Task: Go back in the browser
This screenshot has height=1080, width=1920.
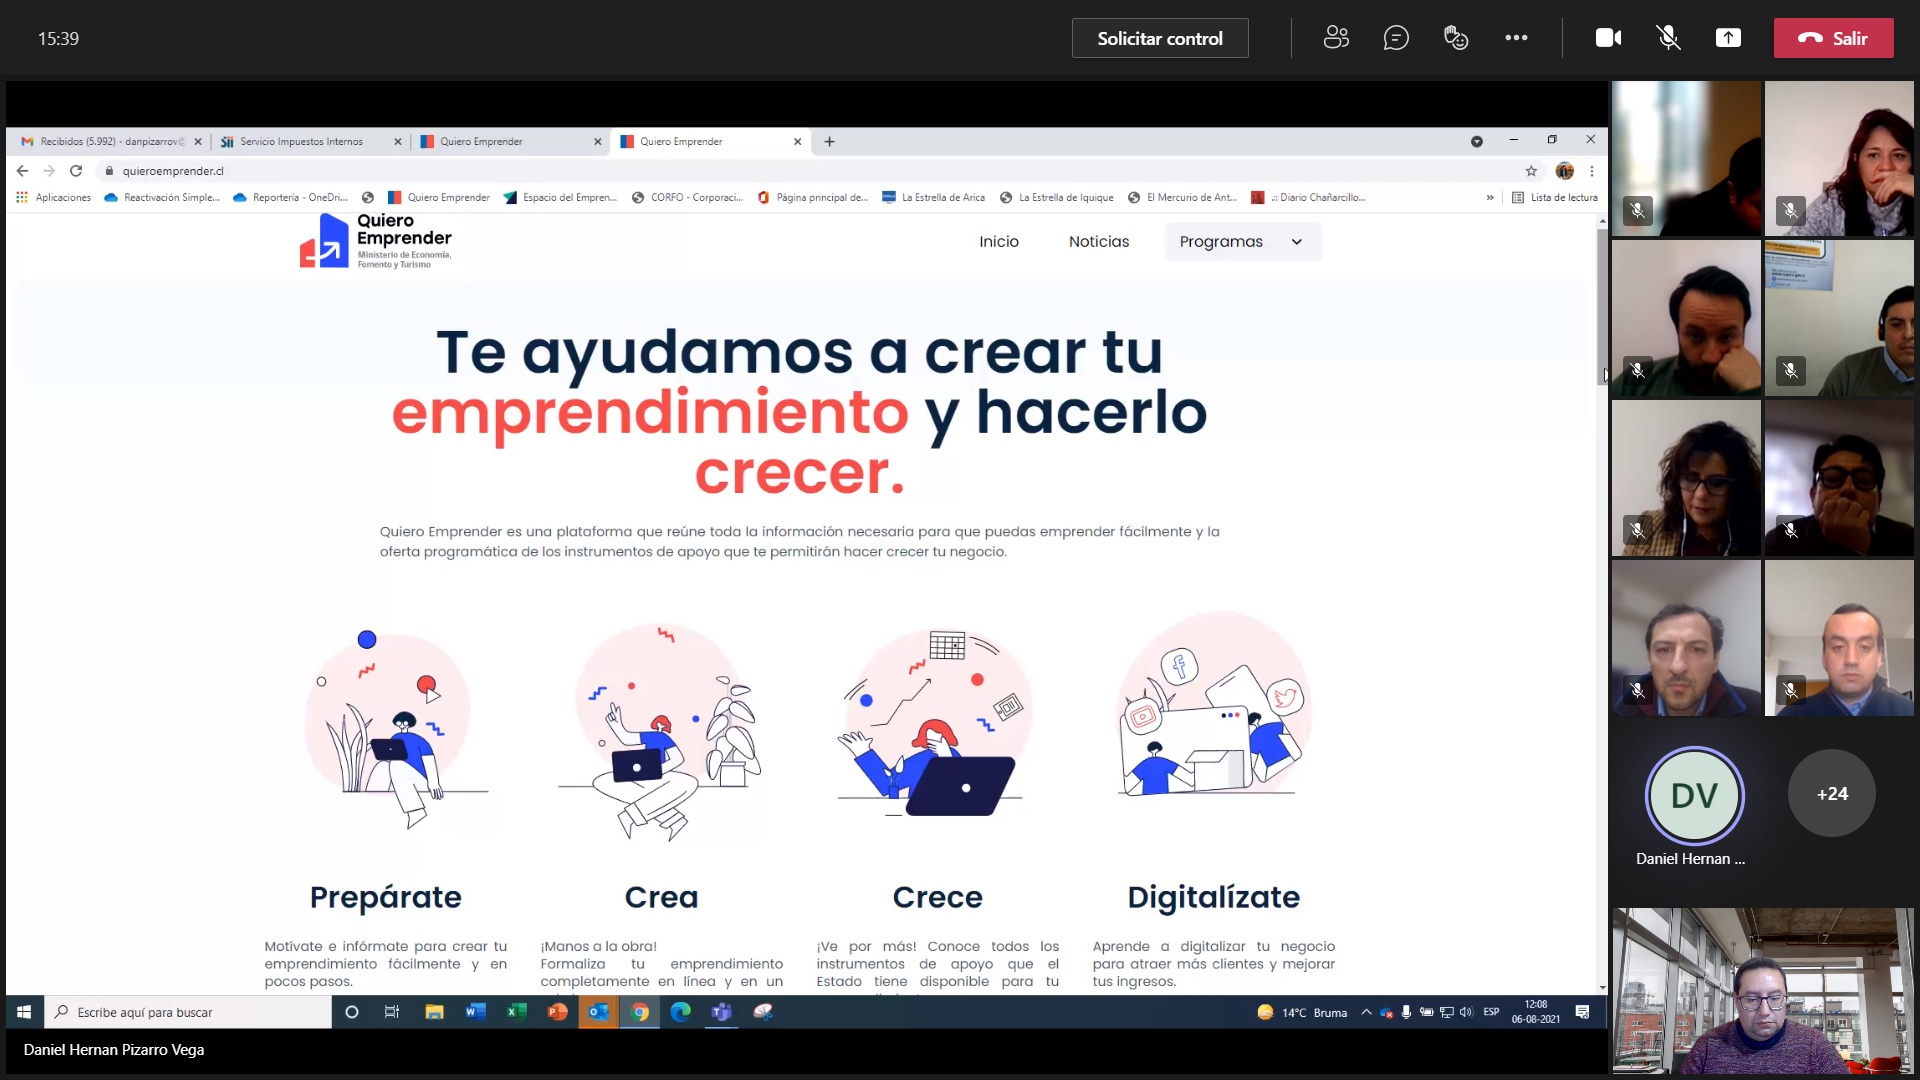Action: [22, 171]
